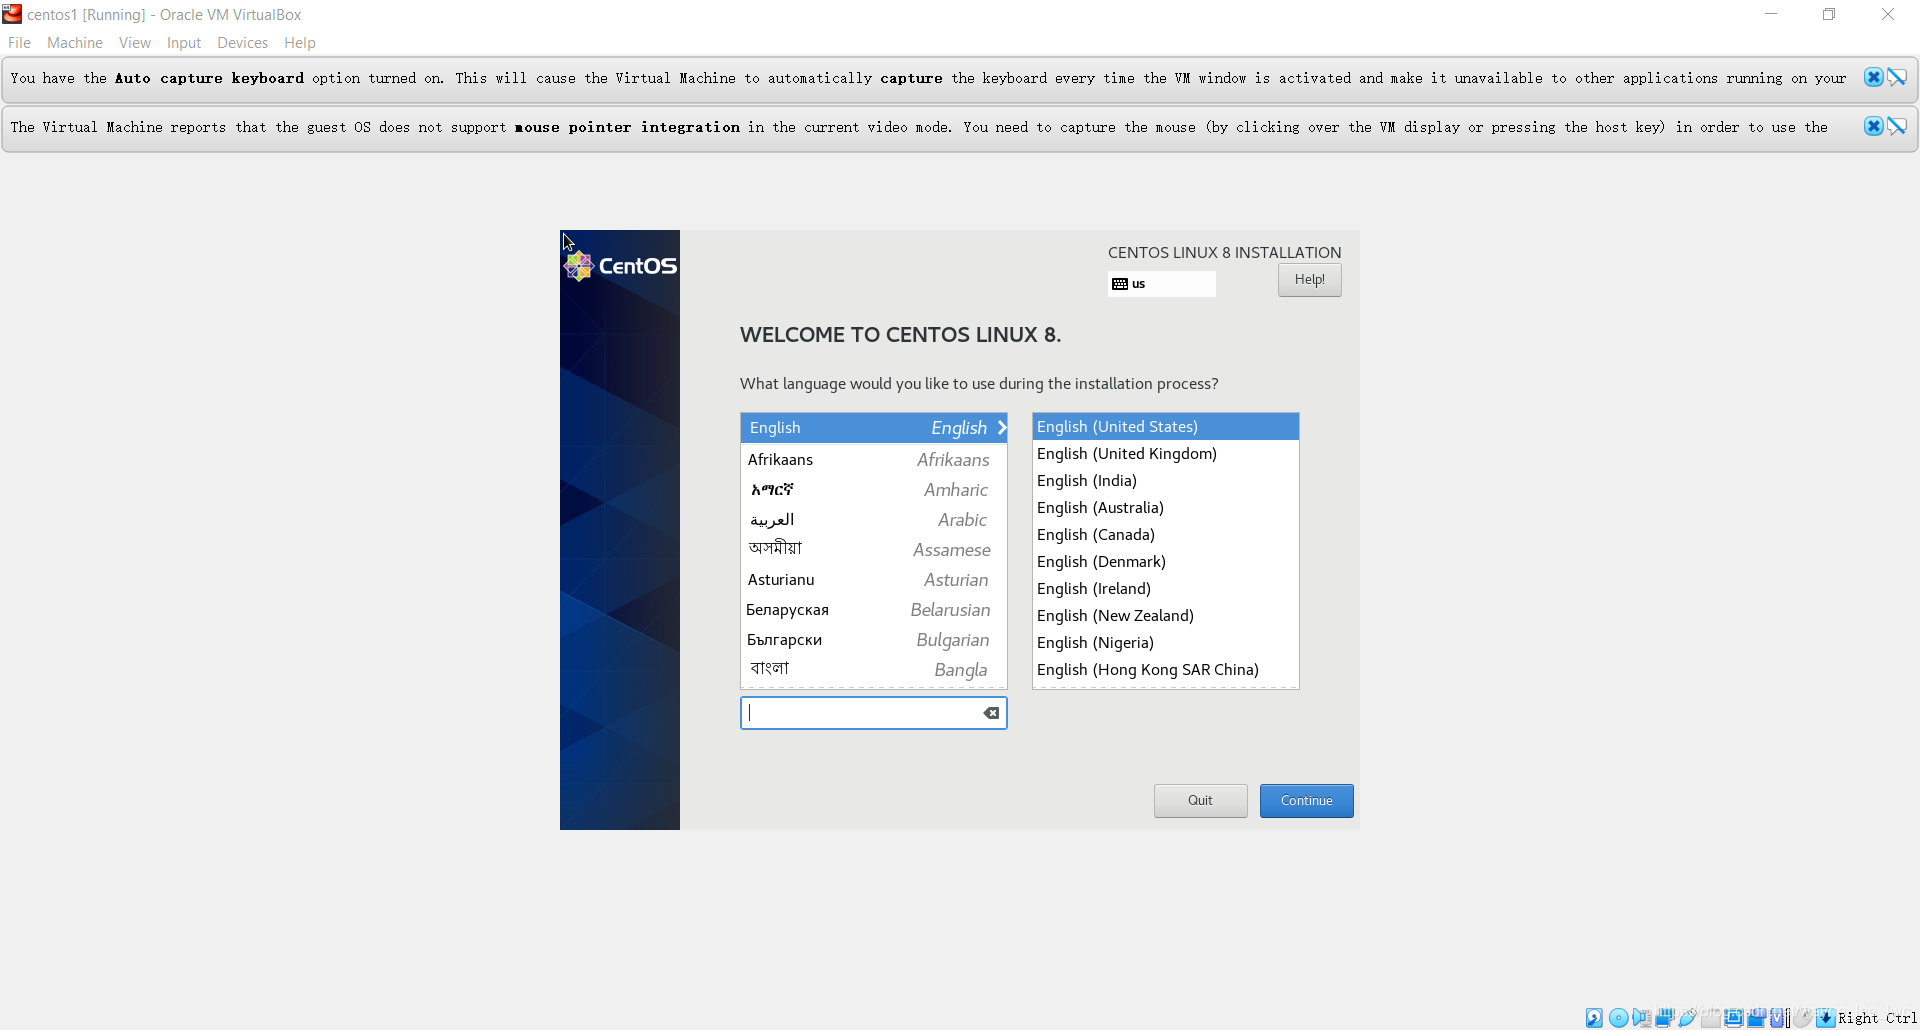This screenshot has width=1920, height=1030.
Task: Select Bulgarian in language list
Action: (873, 640)
